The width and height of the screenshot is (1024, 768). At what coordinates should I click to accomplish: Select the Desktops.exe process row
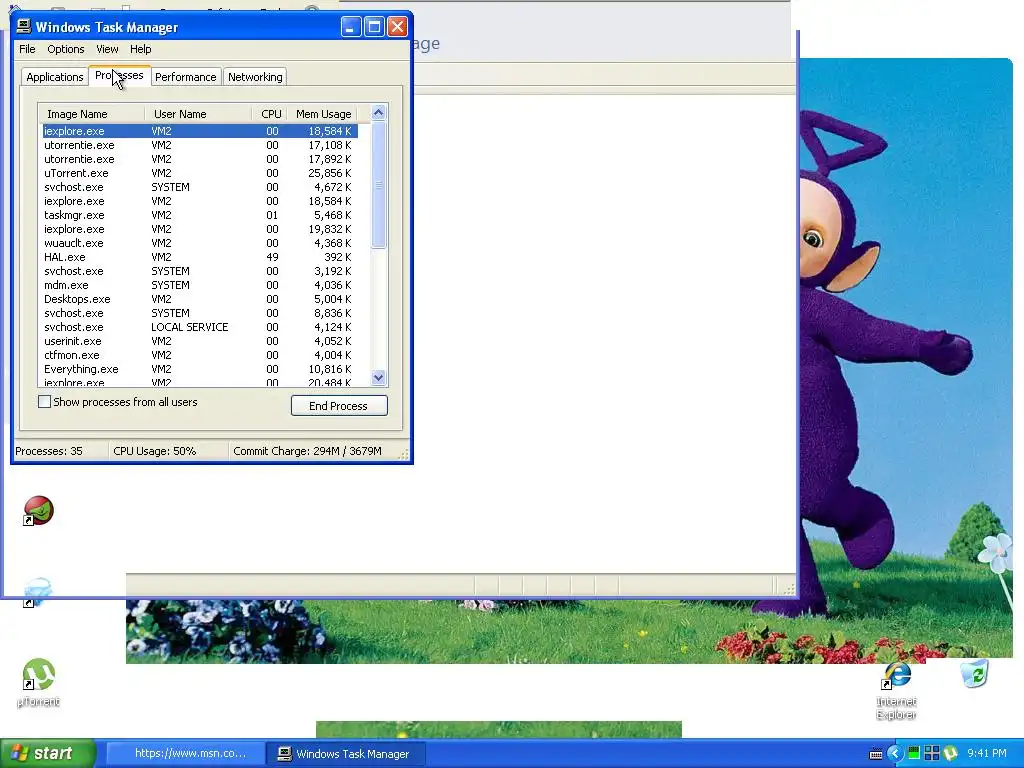[199, 299]
